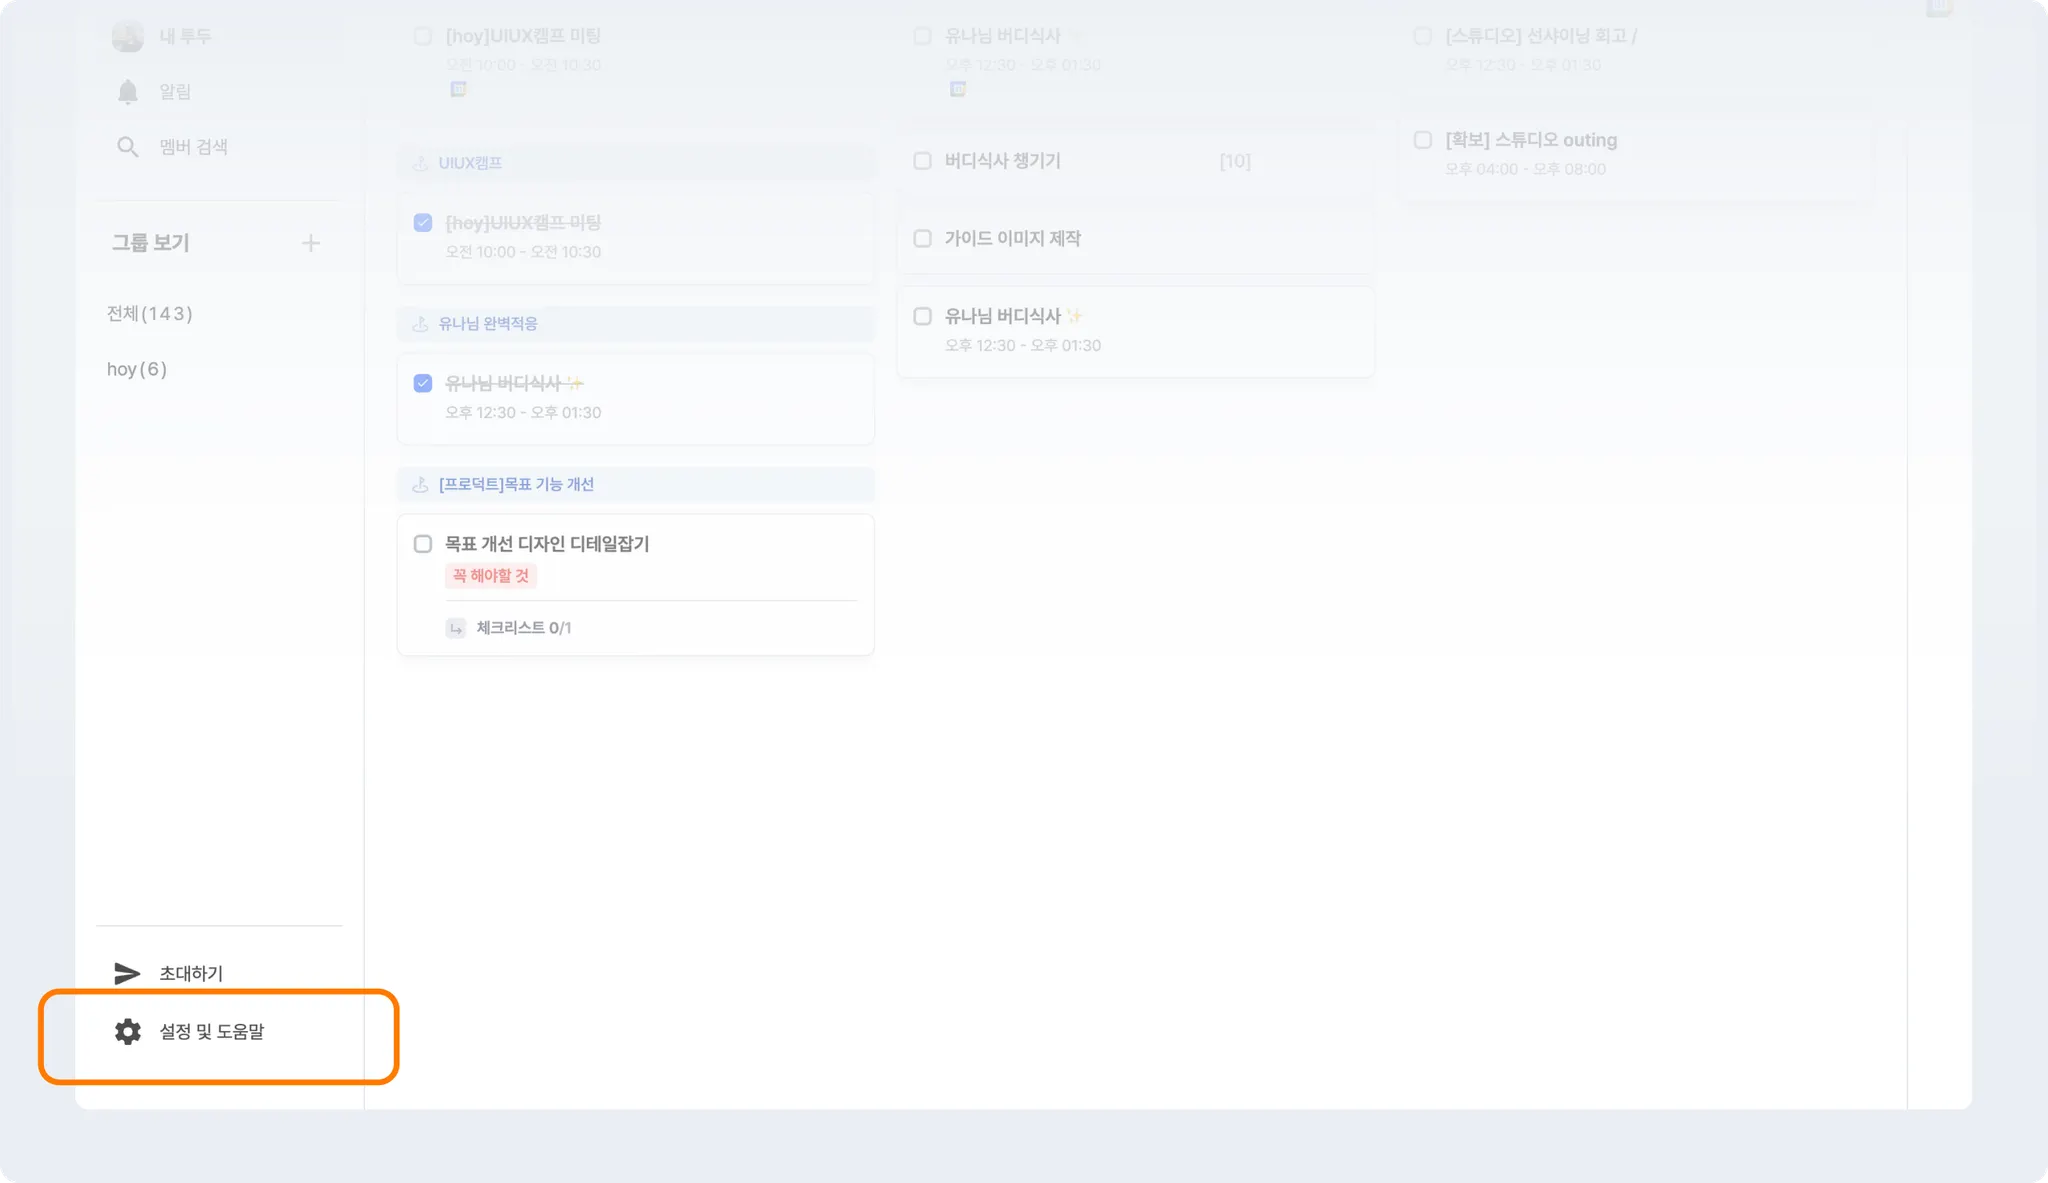Click the settings gear icon
This screenshot has height=1183, width=2048.
[x=128, y=1031]
